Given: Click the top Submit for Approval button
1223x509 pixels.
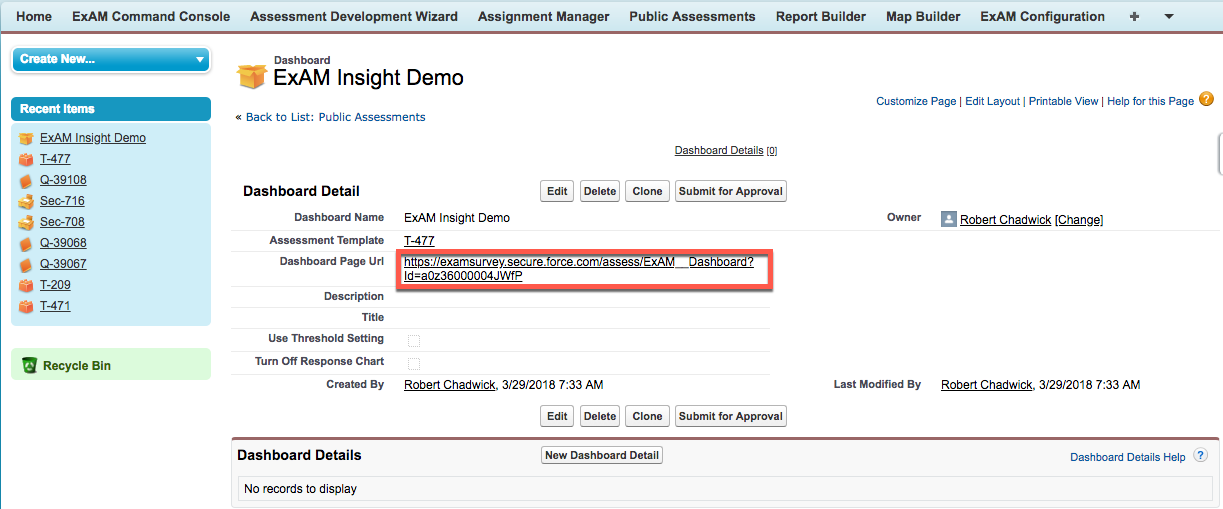Looking at the screenshot, I should (731, 191).
